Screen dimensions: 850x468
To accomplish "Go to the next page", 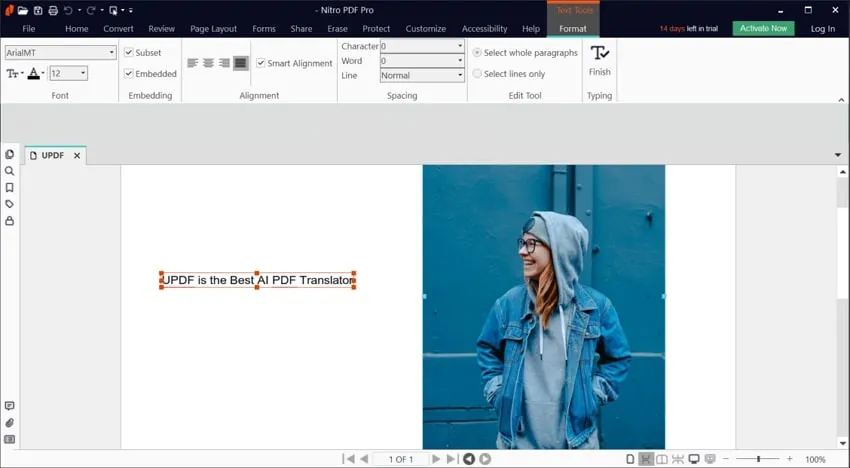I will 436,459.
